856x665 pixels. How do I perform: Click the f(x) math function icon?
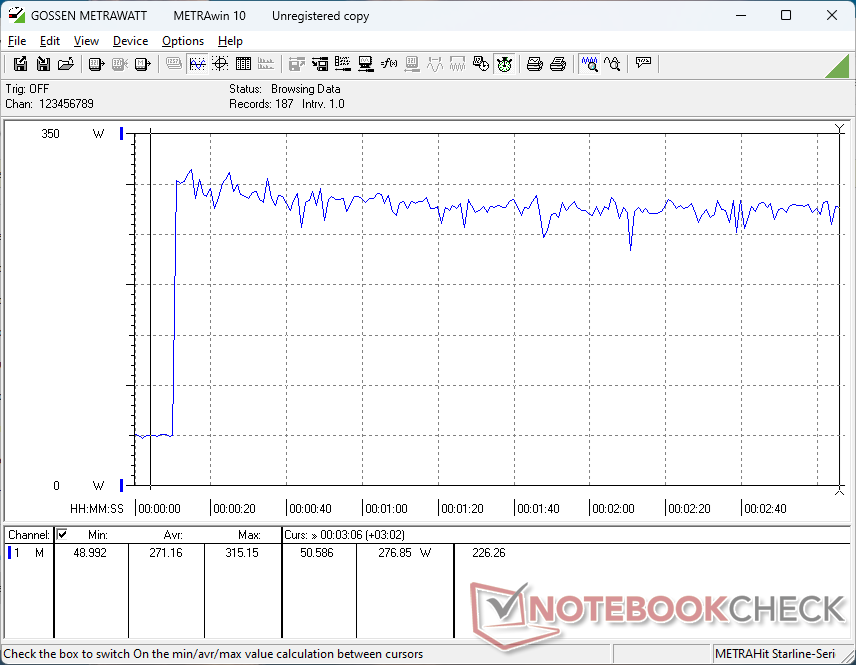pyautogui.click(x=389, y=64)
